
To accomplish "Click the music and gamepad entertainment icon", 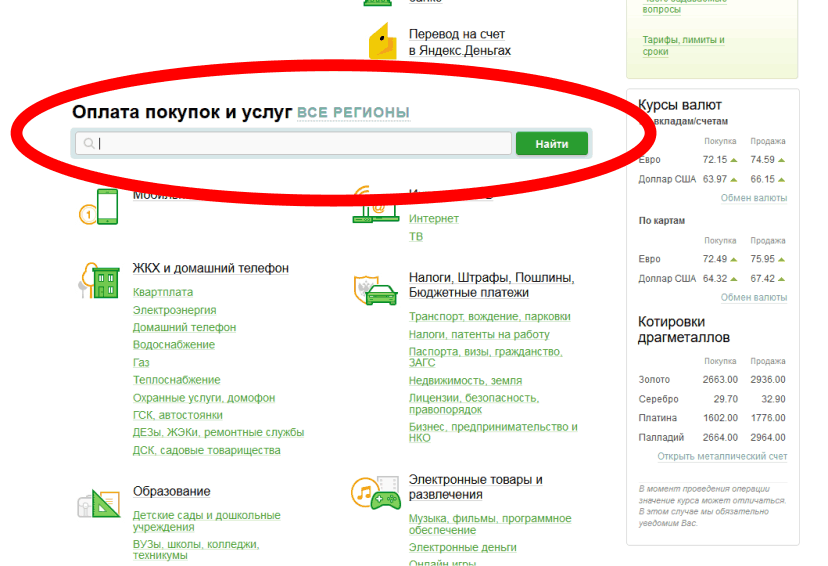I will tap(375, 493).
